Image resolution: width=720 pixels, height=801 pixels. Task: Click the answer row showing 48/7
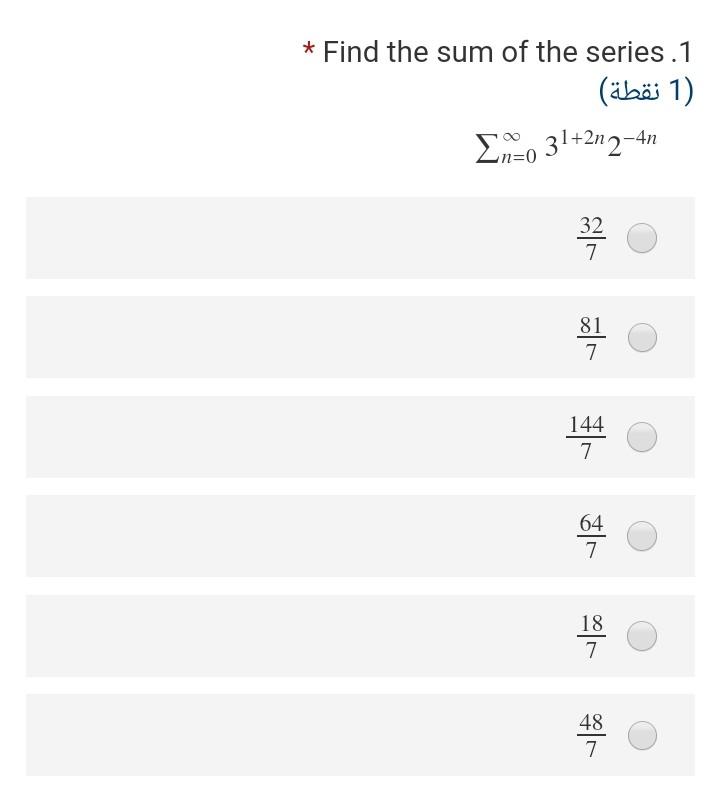(x=360, y=735)
